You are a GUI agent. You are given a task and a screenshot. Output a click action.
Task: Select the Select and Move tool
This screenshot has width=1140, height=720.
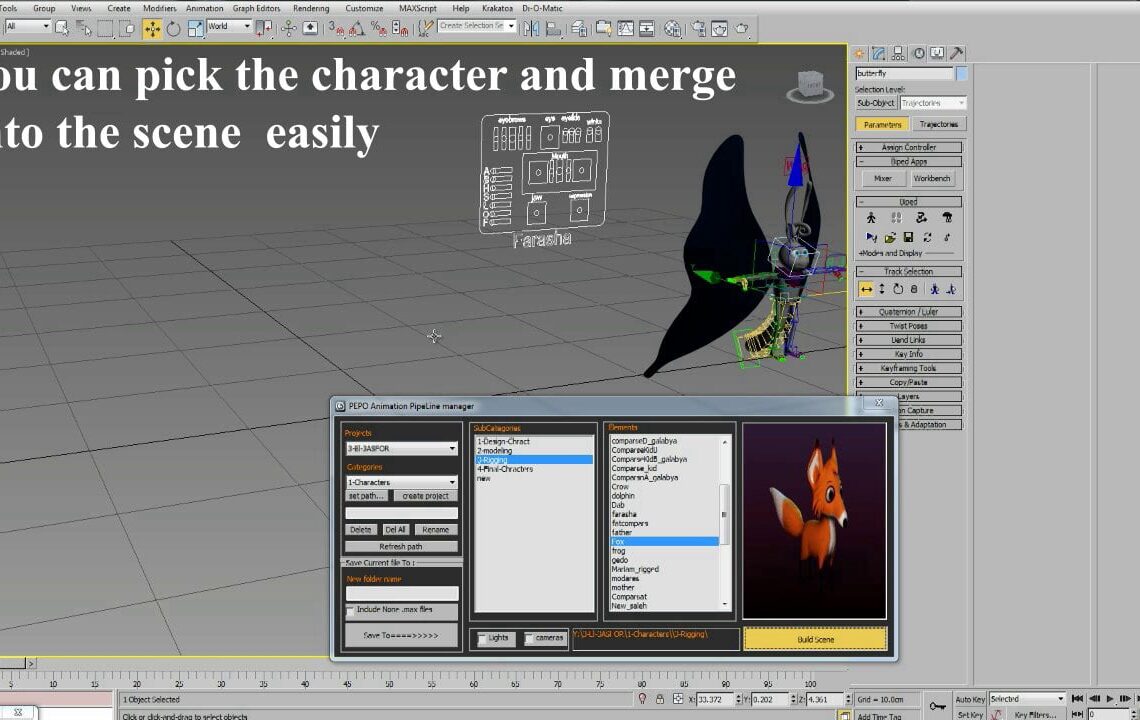(152, 29)
